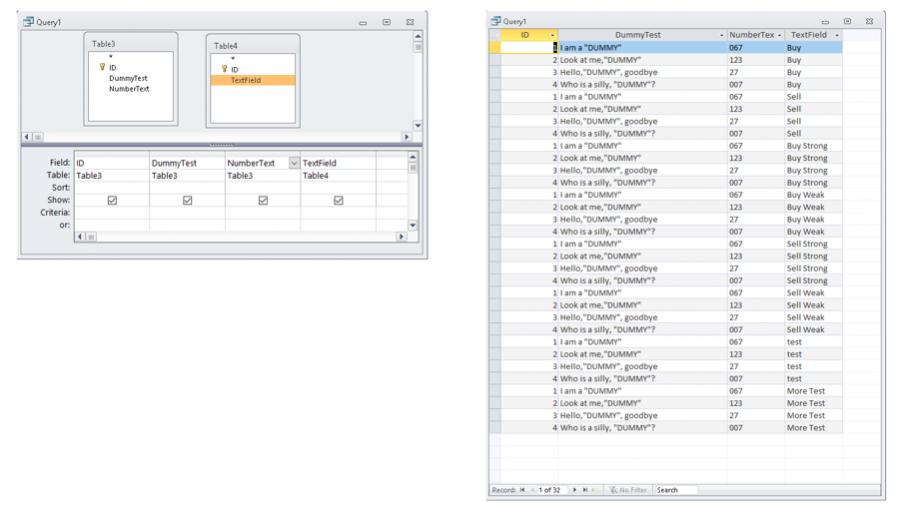The image size is (913, 522).
Task: Click right arrow of design grid horizontal scrollbar
Action: 401,237
